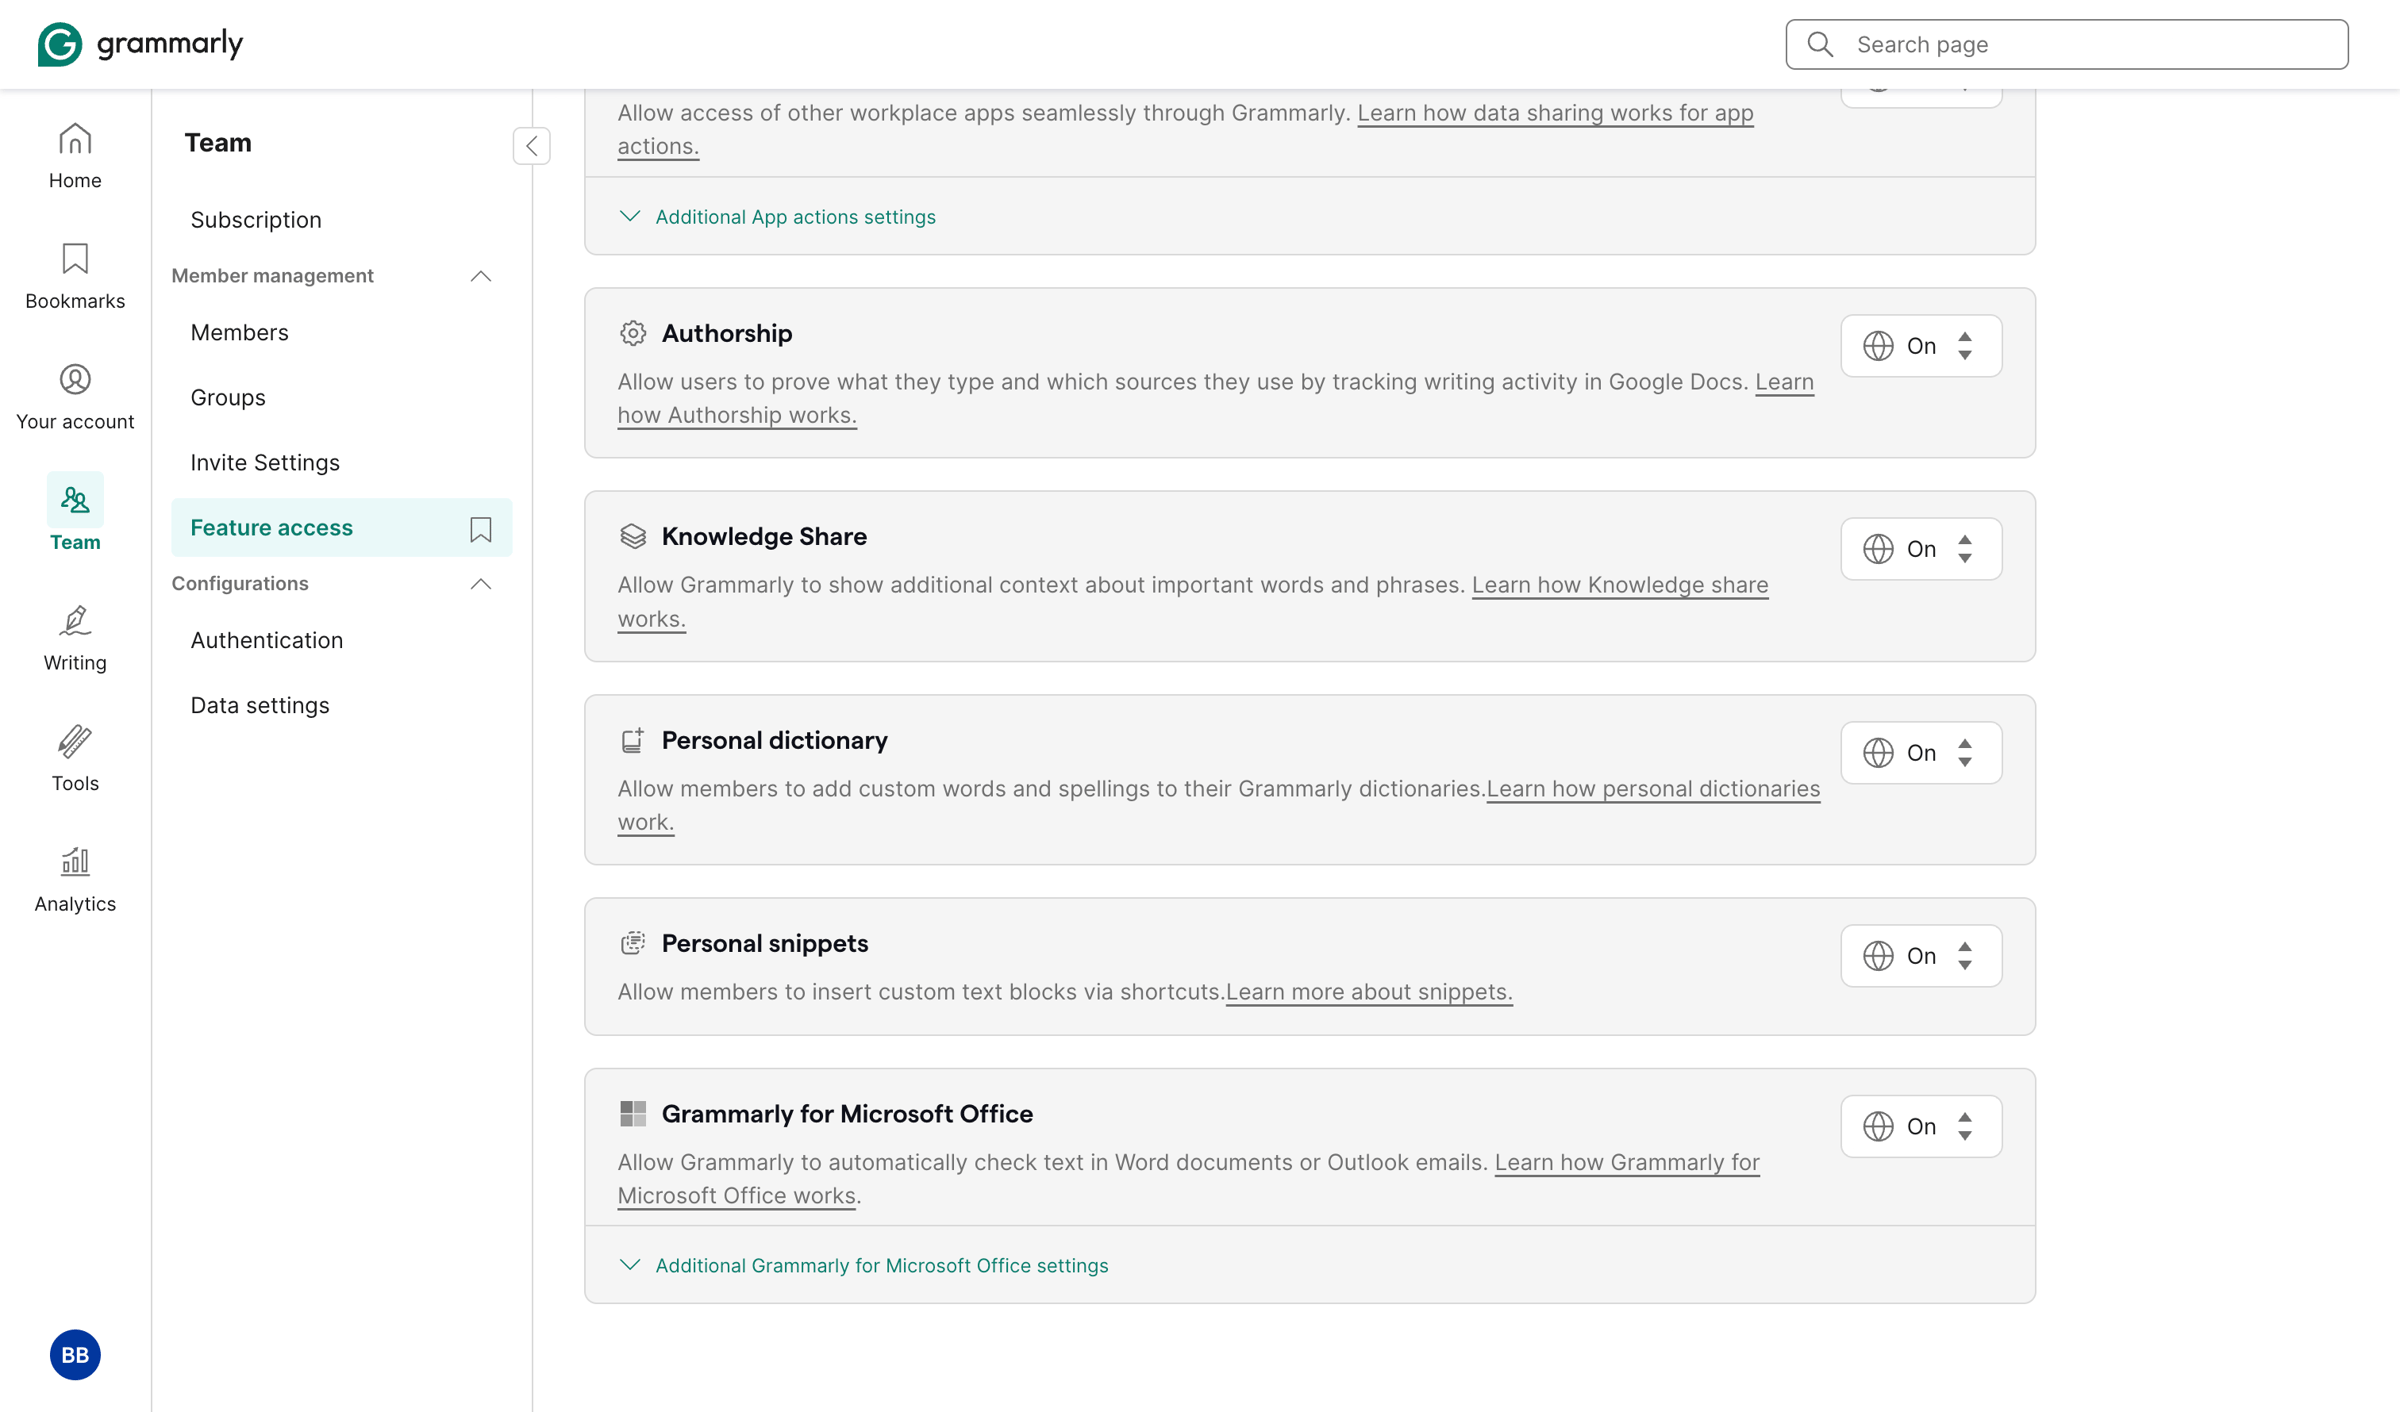Click the Team panel heading

click(218, 142)
